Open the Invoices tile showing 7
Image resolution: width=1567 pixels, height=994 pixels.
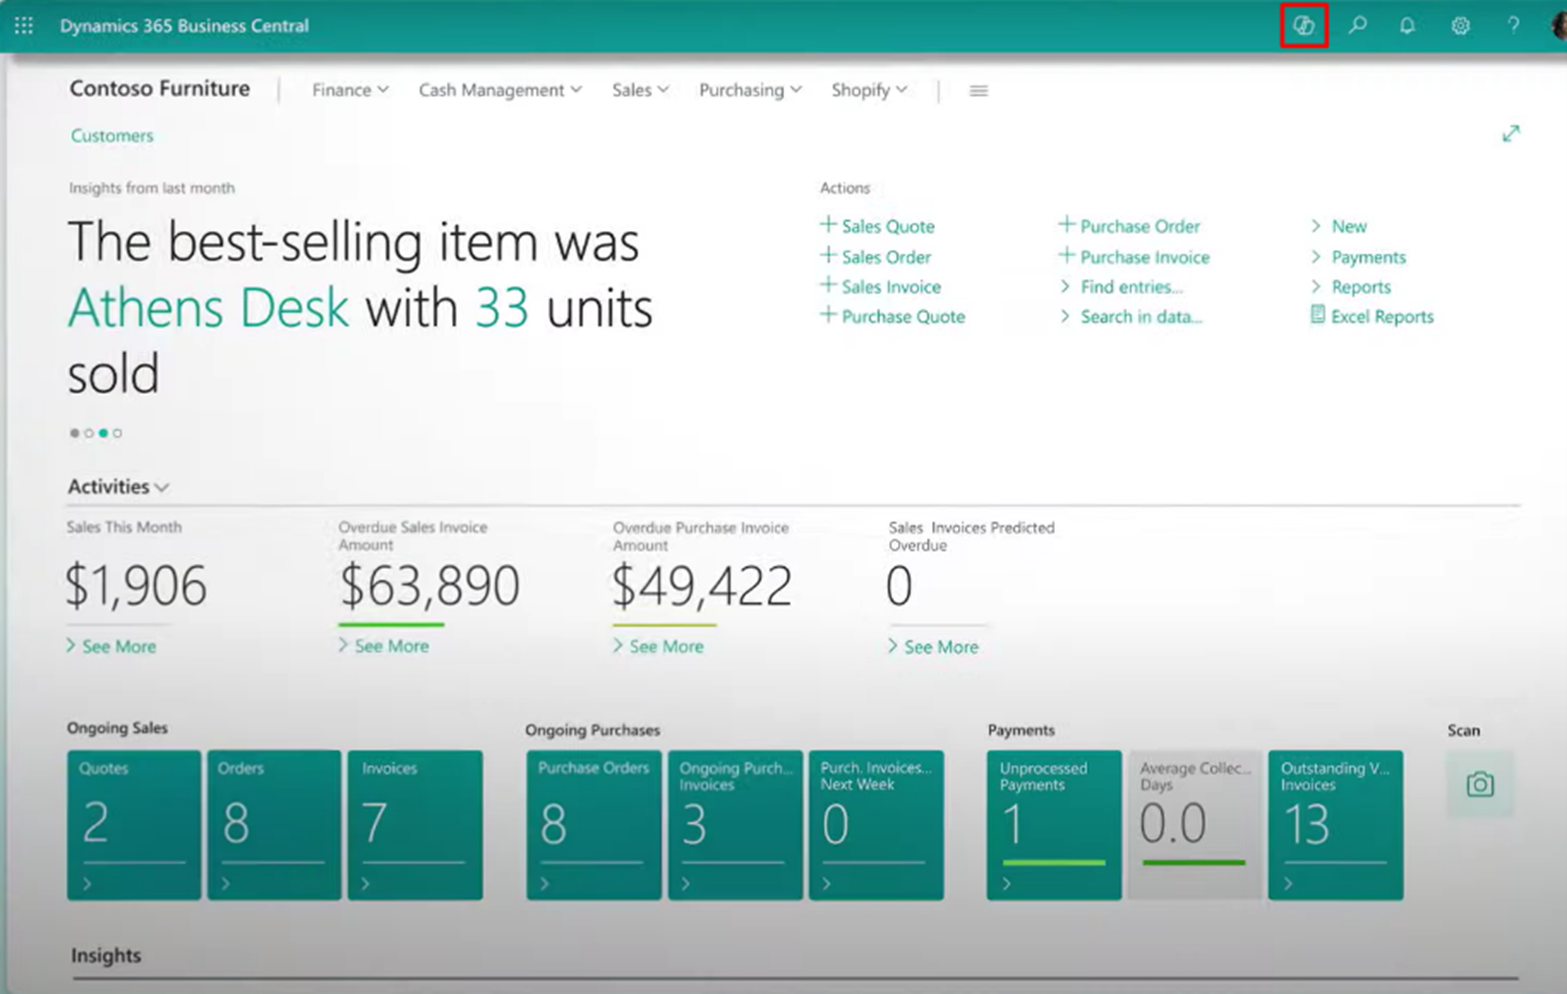(415, 826)
